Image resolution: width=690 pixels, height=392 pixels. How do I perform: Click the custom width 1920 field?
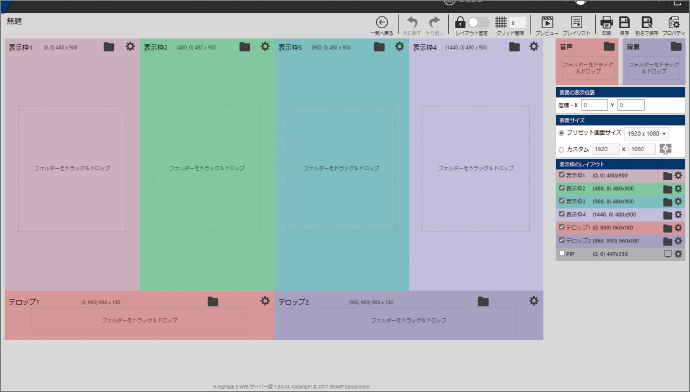(606, 149)
